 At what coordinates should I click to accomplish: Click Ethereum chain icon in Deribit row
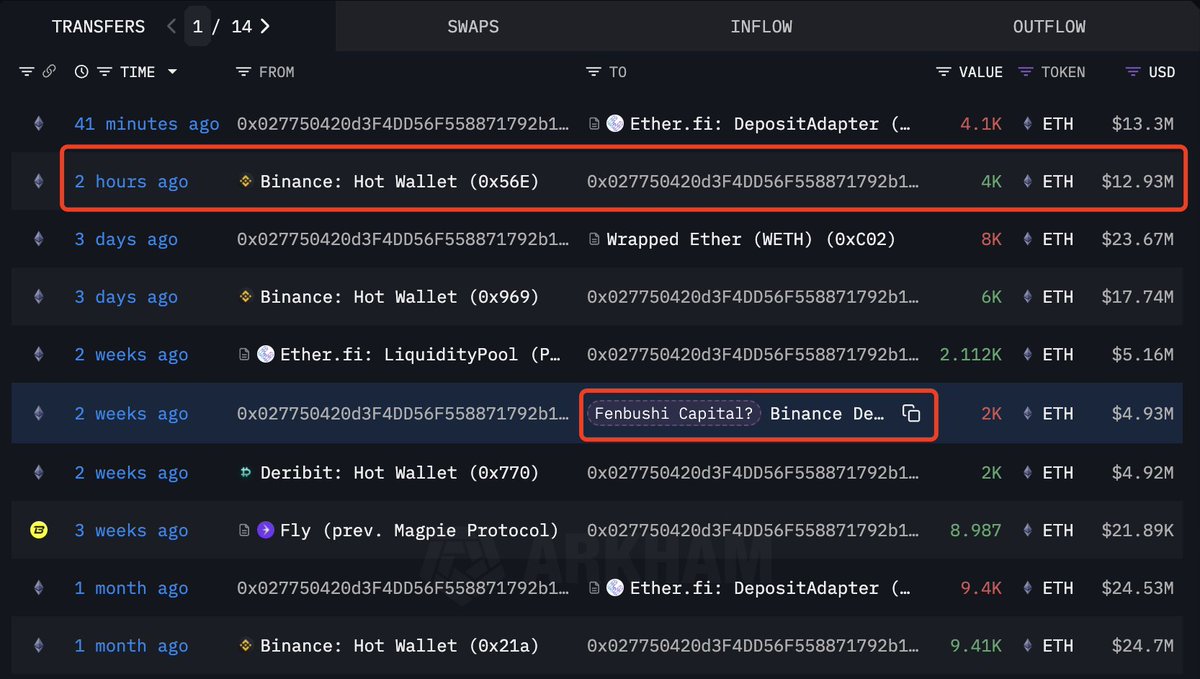click(x=39, y=472)
